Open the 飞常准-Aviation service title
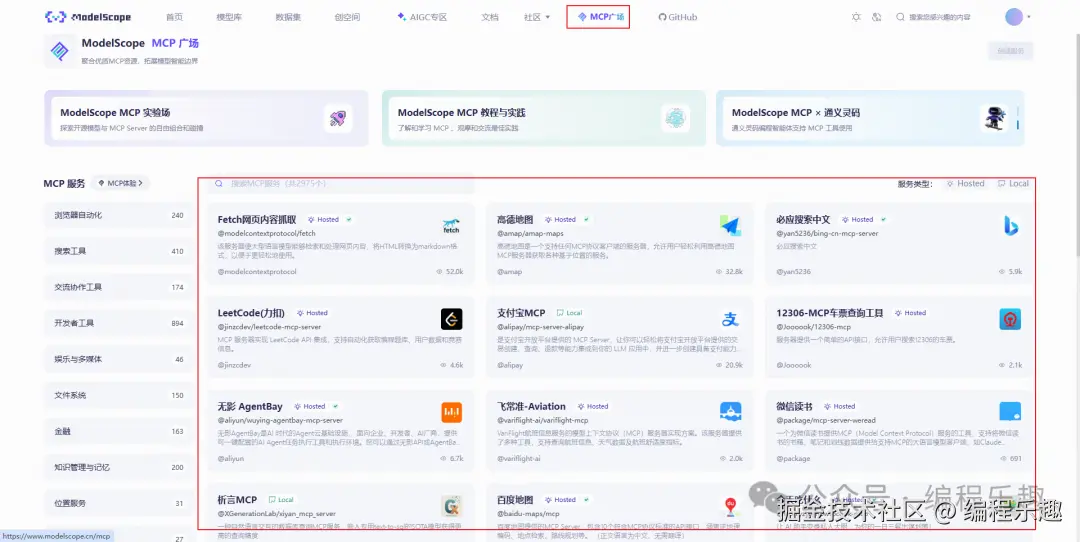Viewport: 1080px width, 542px height. tap(531, 406)
